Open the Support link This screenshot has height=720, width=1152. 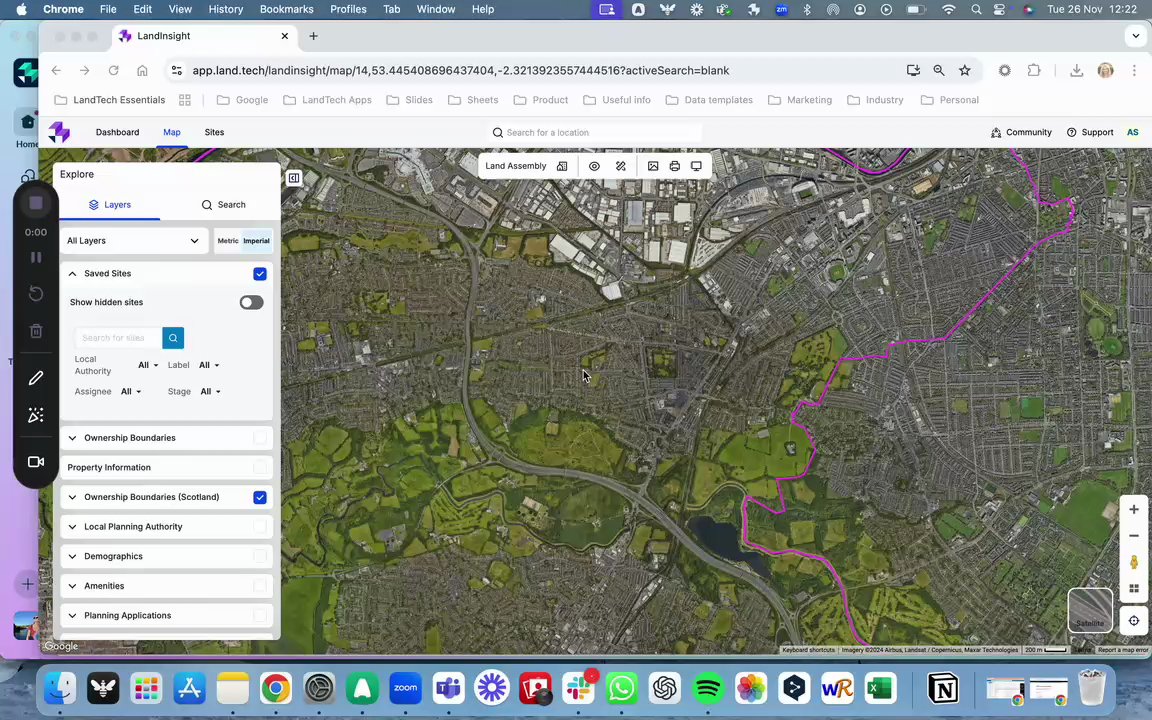coord(1090,132)
